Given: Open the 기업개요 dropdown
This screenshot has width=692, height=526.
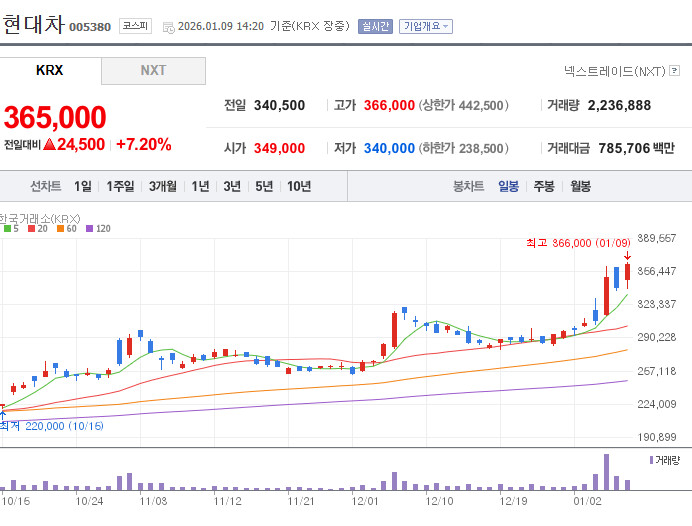Looking at the screenshot, I should tap(425, 27).
